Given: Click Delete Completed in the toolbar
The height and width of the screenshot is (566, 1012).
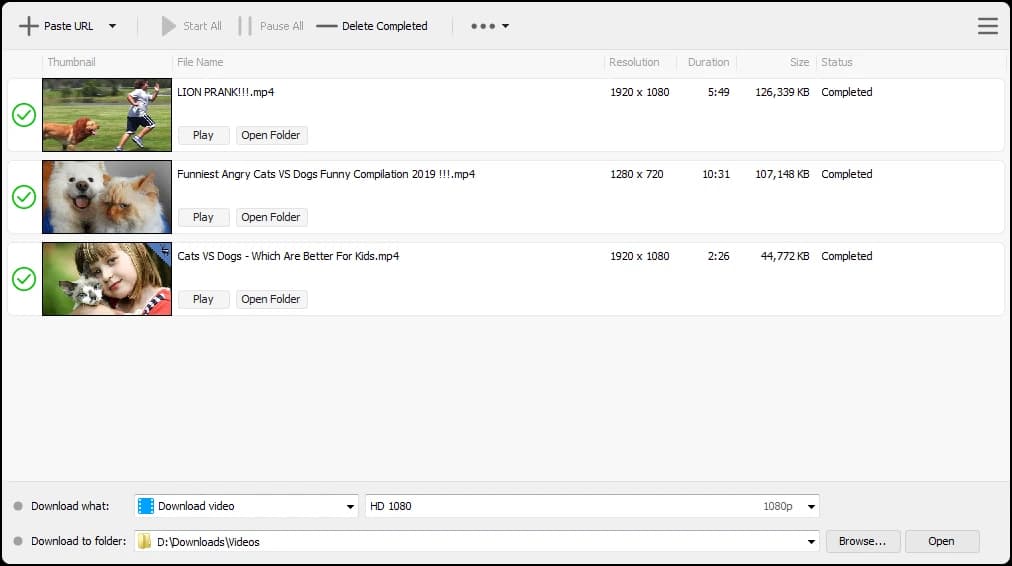Looking at the screenshot, I should pos(372,26).
